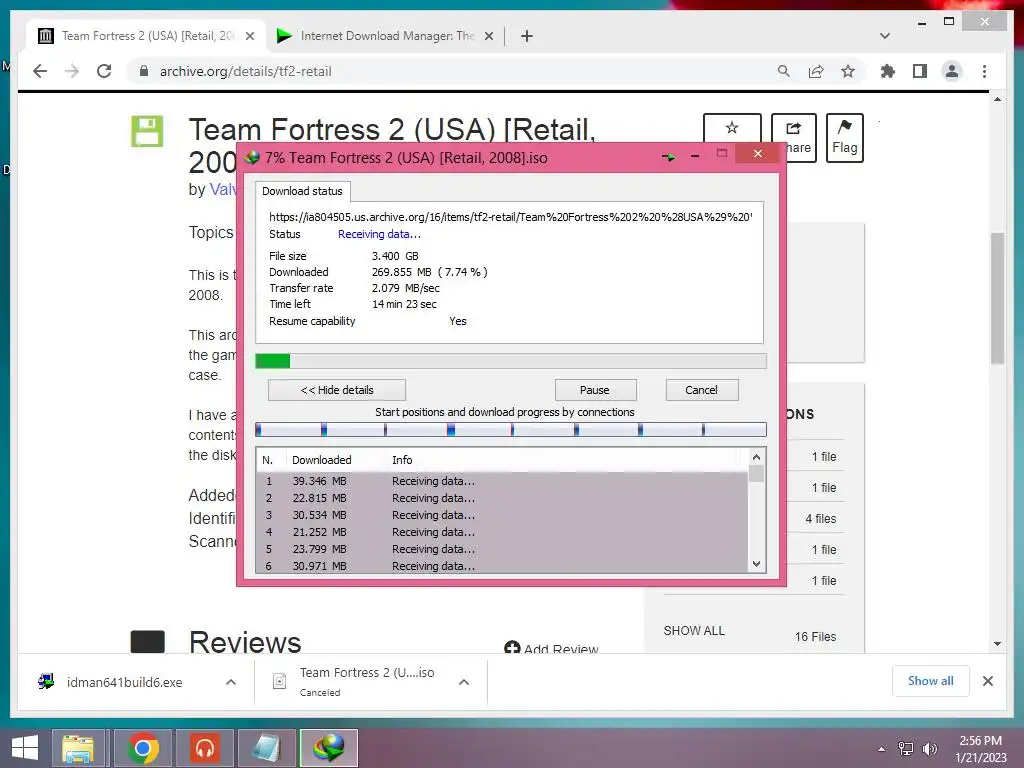Open volume control in system tray

(929, 749)
